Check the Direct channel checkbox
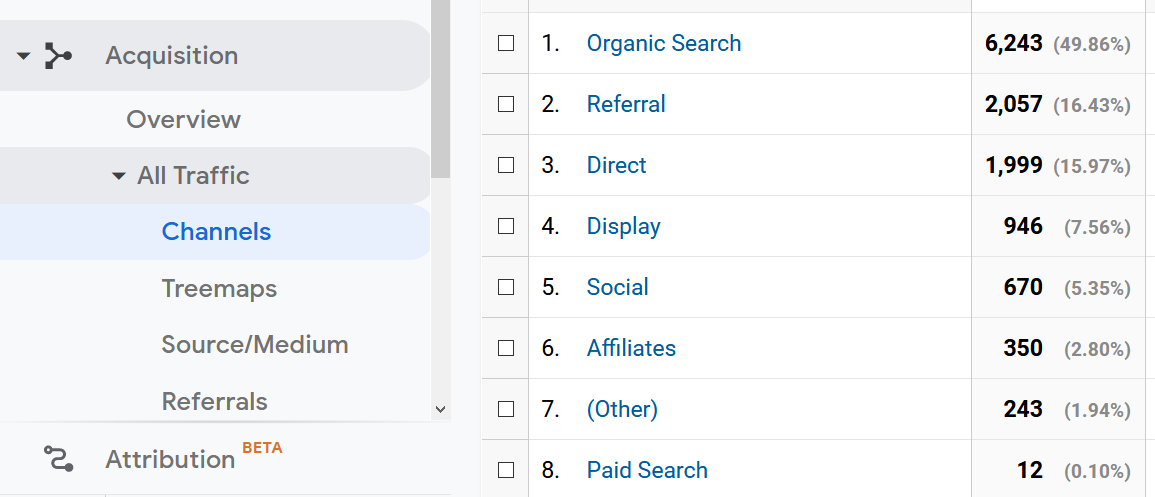 click(506, 165)
